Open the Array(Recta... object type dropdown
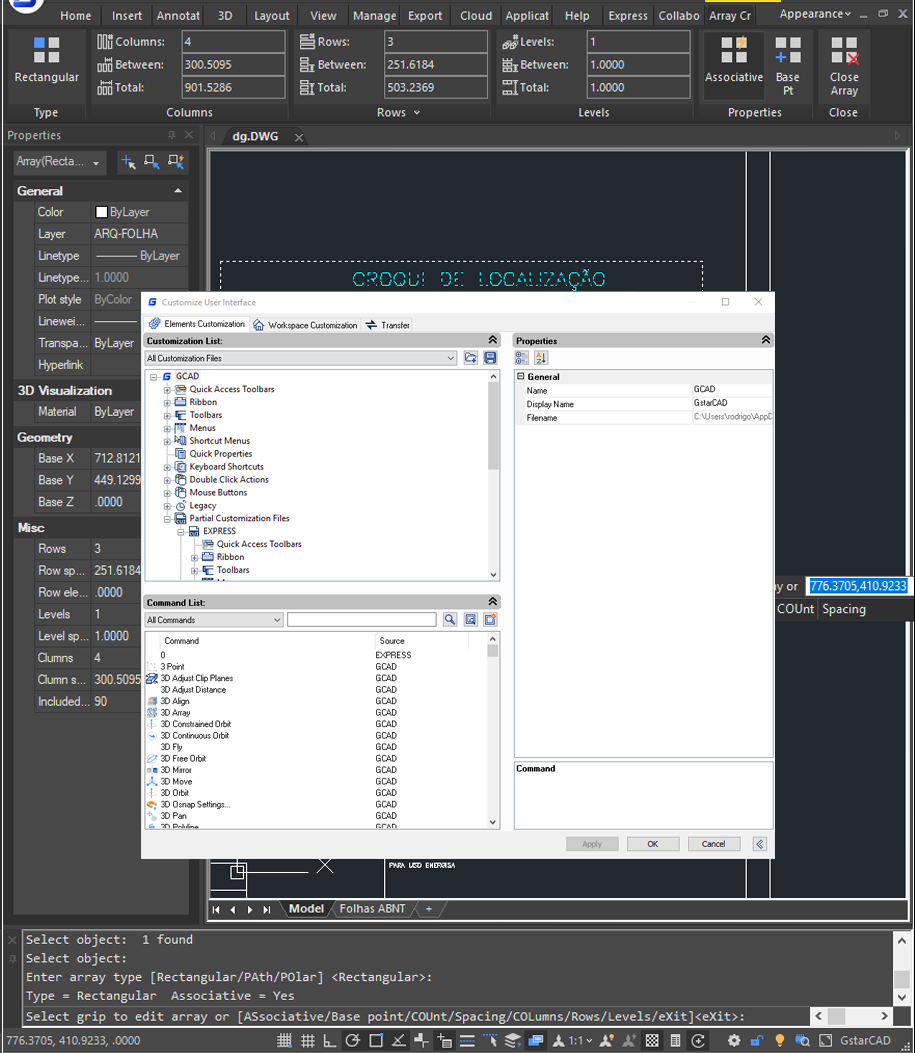915x1053 pixels. [x=60, y=162]
